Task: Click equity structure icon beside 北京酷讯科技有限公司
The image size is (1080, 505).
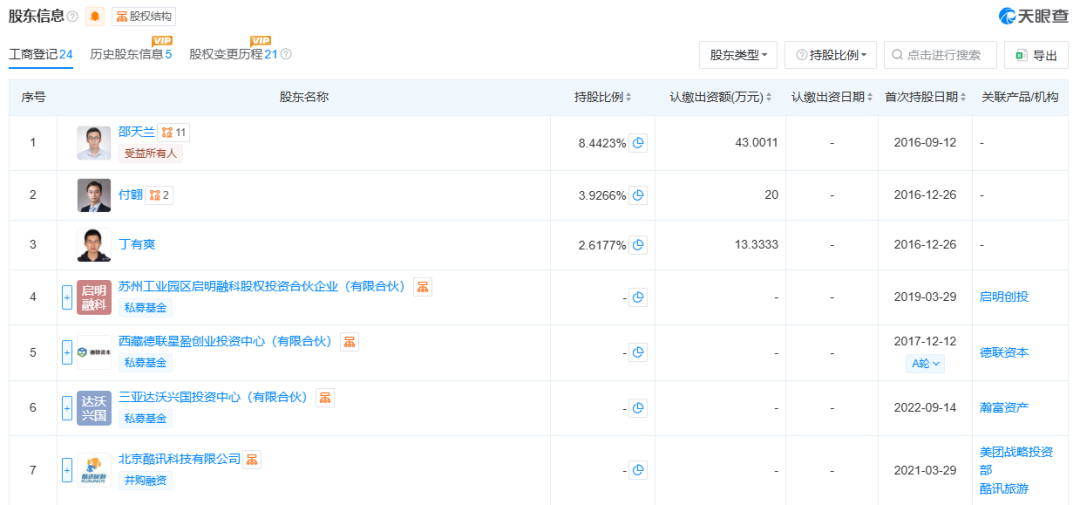Action: (252, 458)
